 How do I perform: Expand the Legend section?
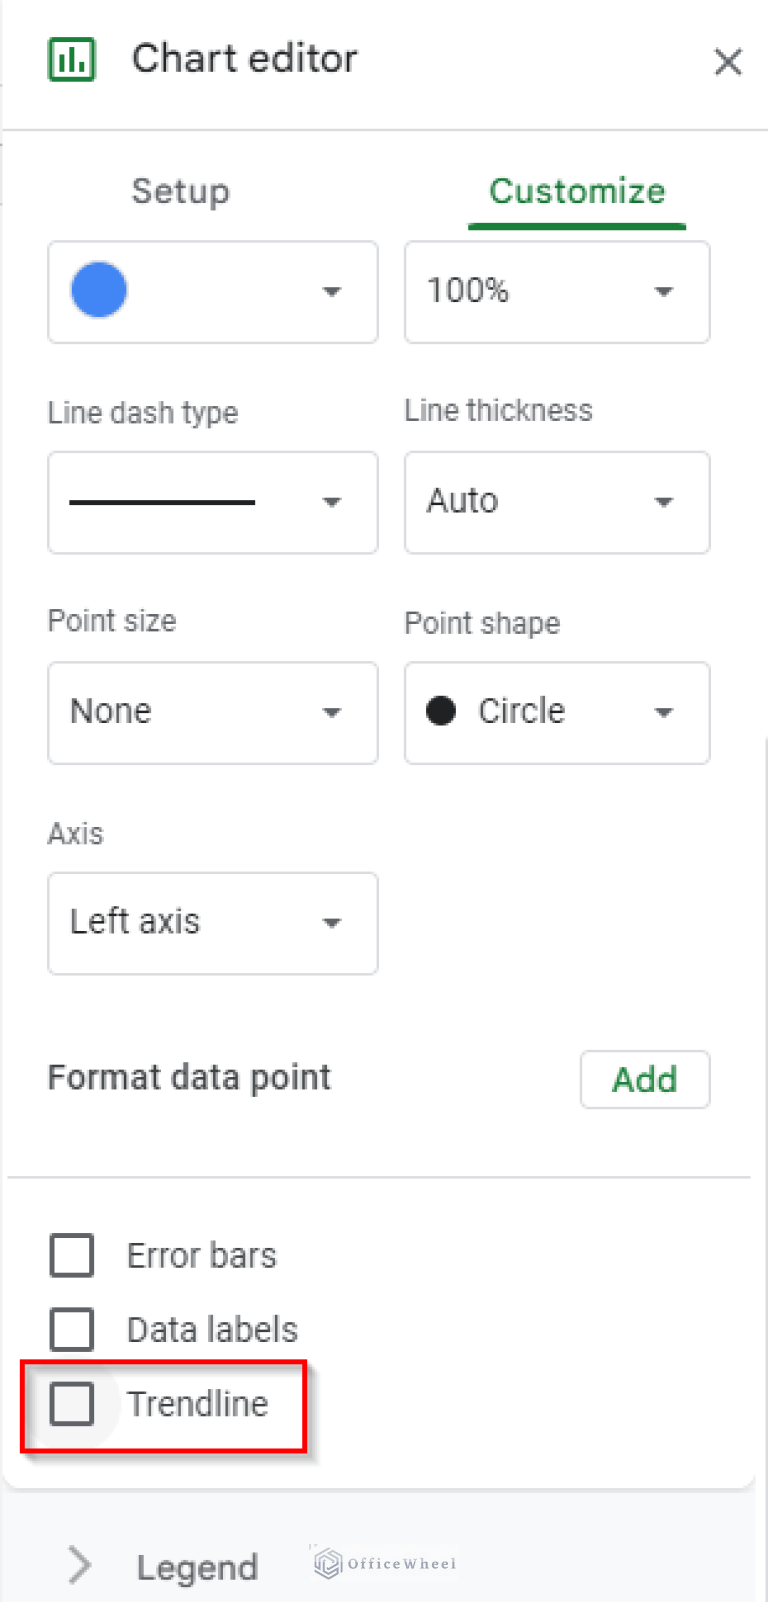coord(197,1567)
